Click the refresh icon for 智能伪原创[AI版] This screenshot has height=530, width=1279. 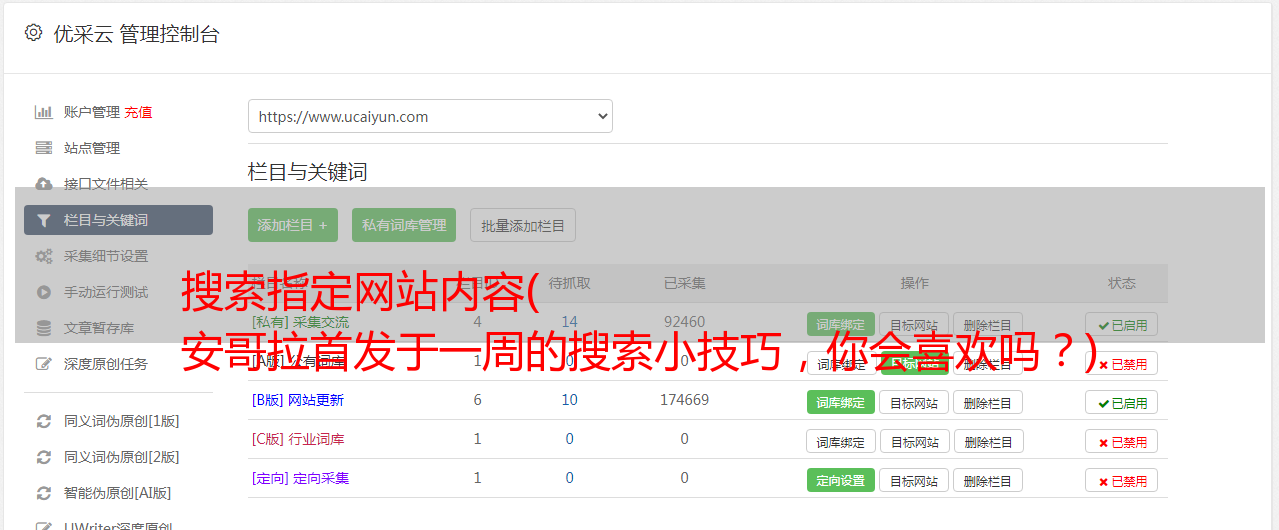pyautogui.click(x=43, y=493)
